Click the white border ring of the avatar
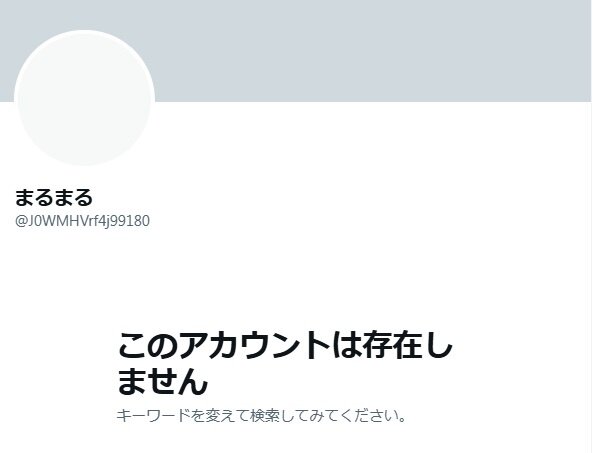The height and width of the screenshot is (453, 595). 84,31
